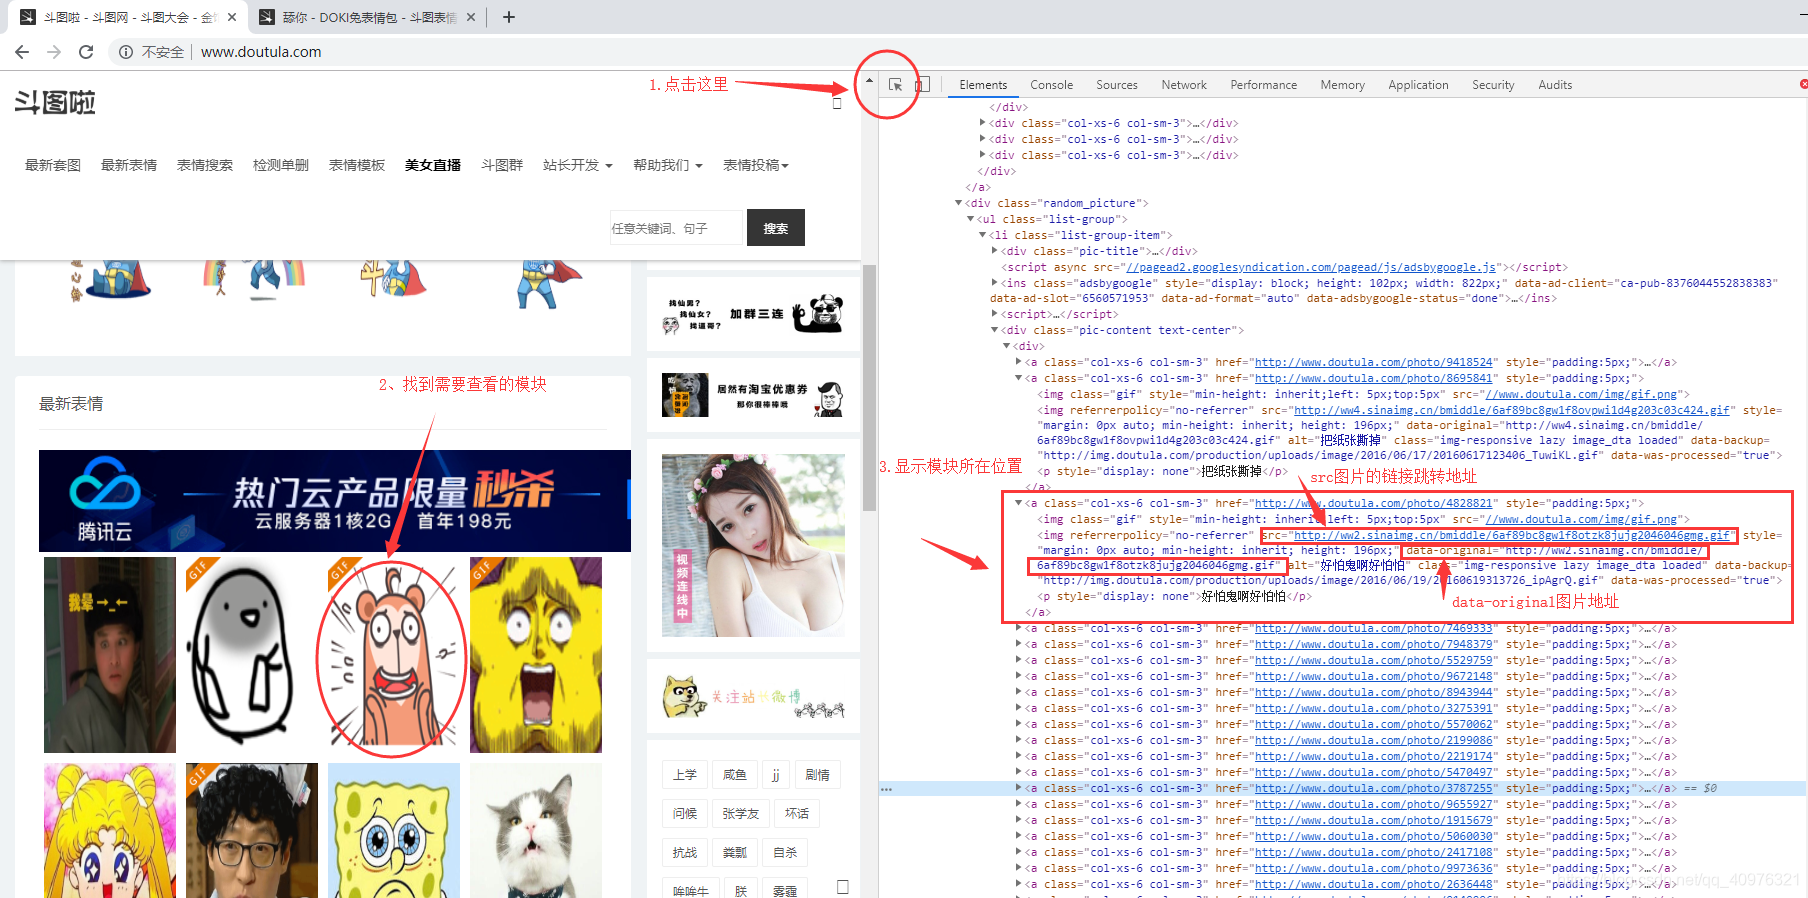Select the 剧情 tag

[817, 775]
